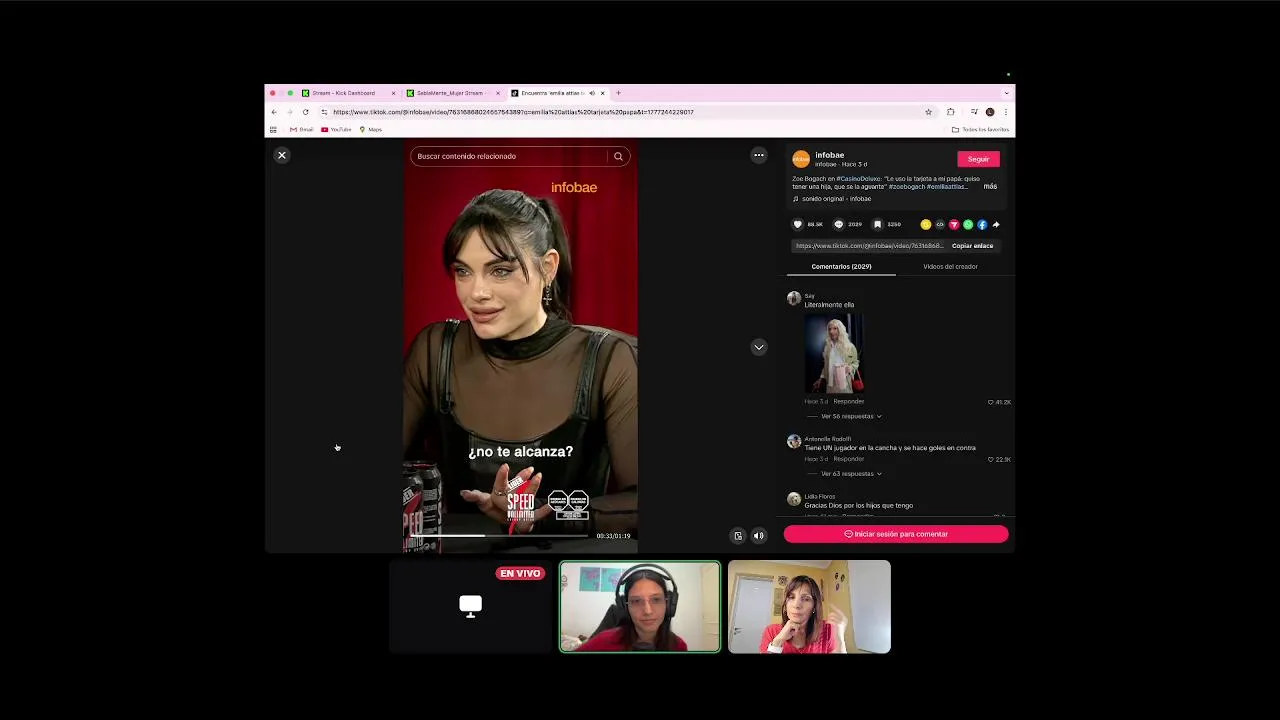Screen dimensions: 1280x720
Task: Open the Maps bookmark
Action: point(371,129)
